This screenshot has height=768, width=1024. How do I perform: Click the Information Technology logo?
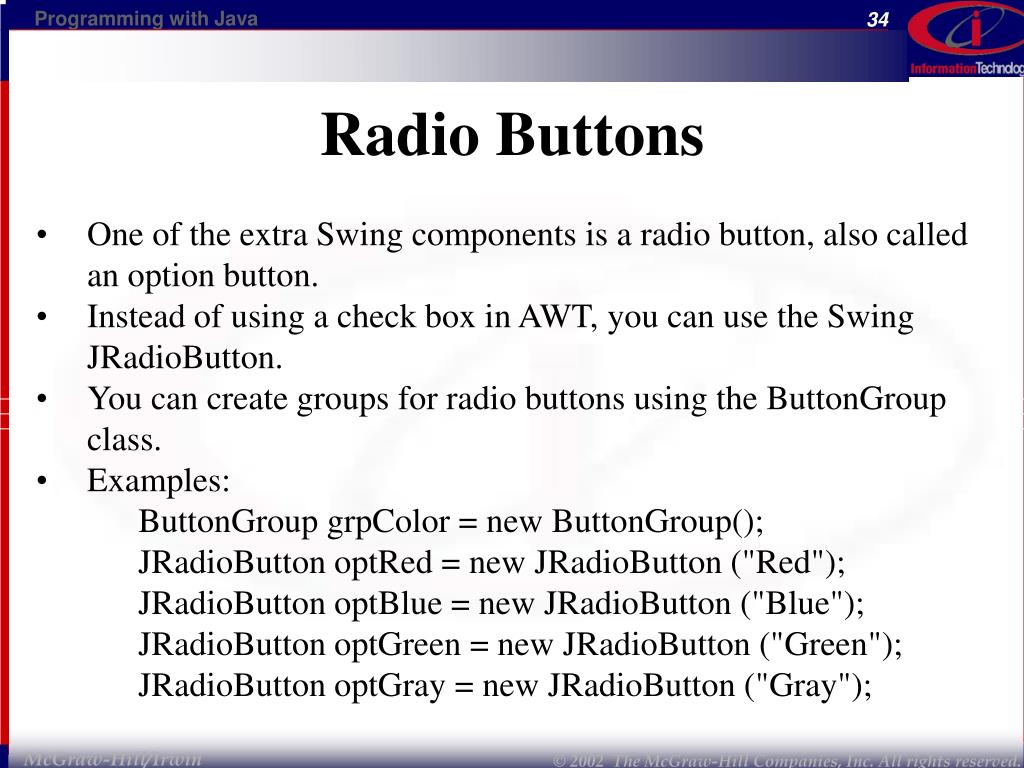[966, 39]
